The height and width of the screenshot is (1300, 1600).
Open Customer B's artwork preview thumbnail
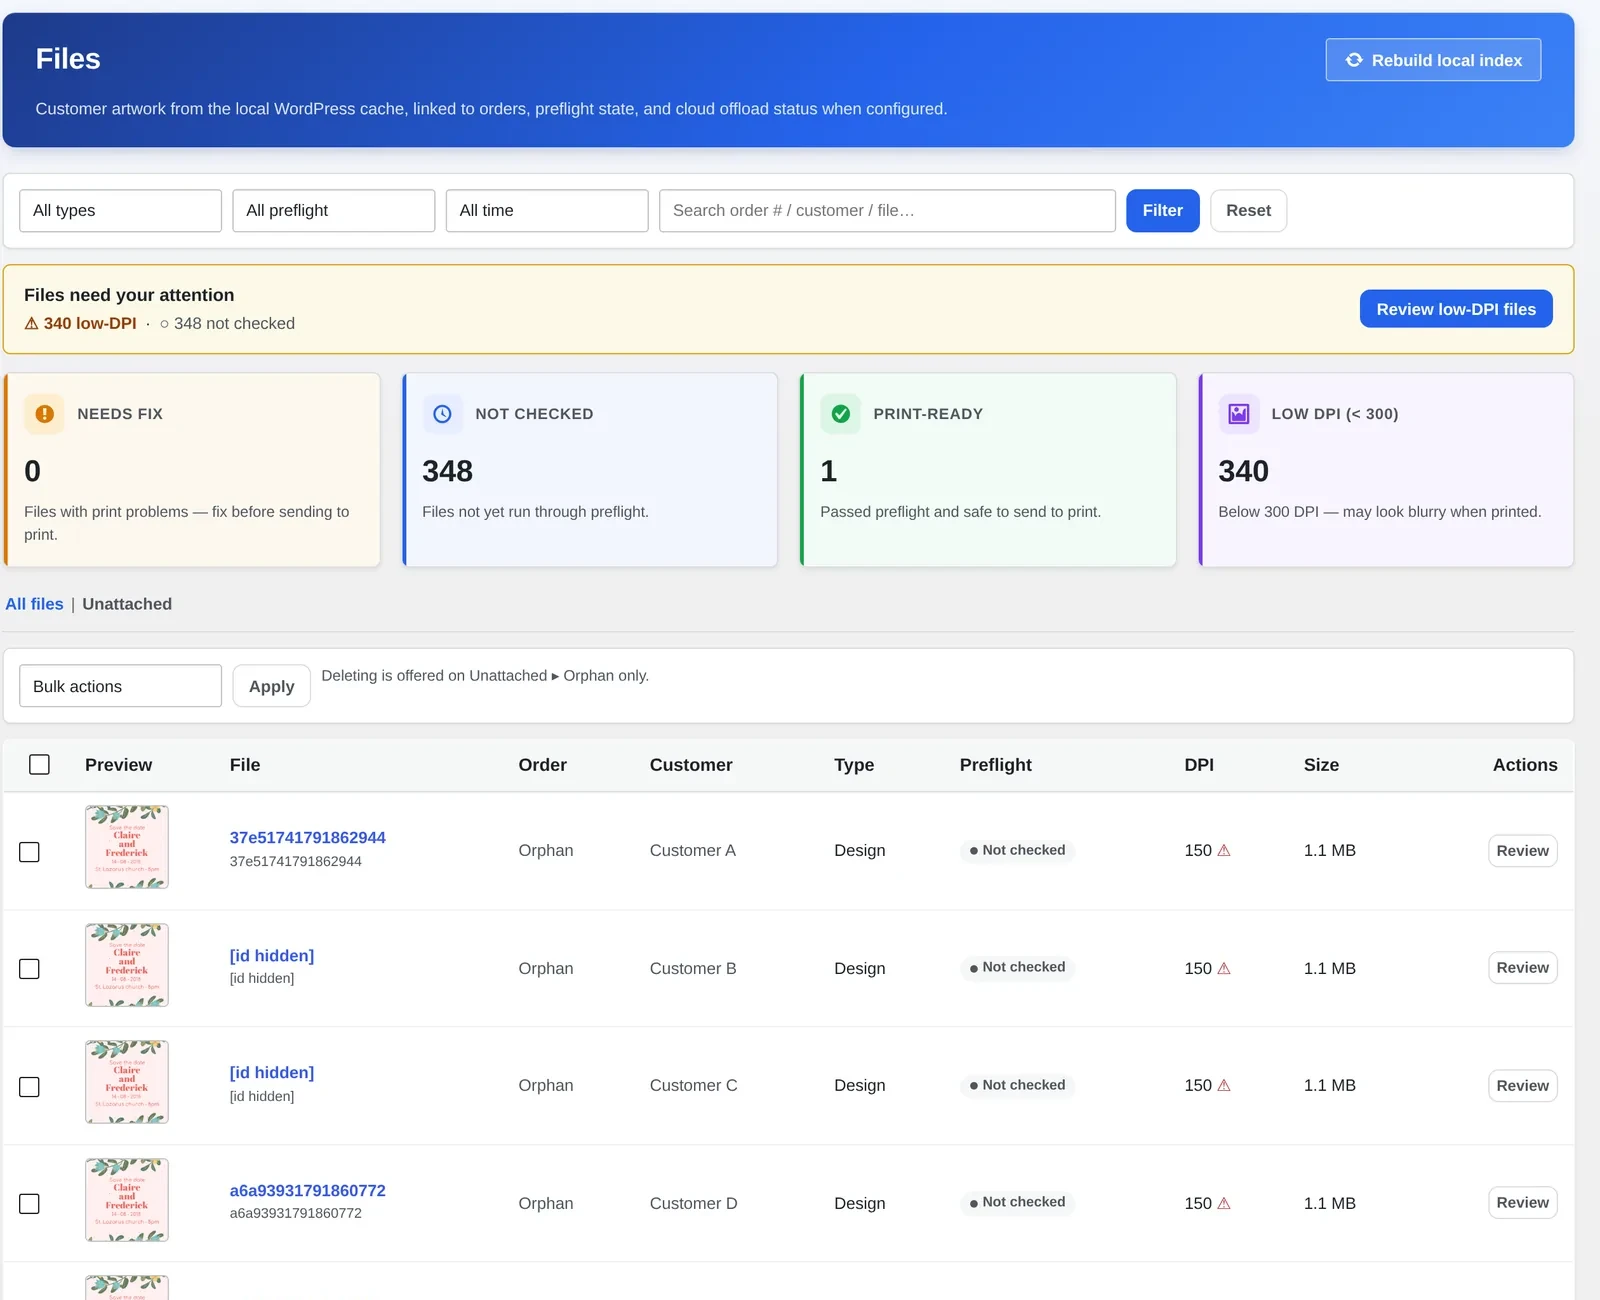point(127,965)
